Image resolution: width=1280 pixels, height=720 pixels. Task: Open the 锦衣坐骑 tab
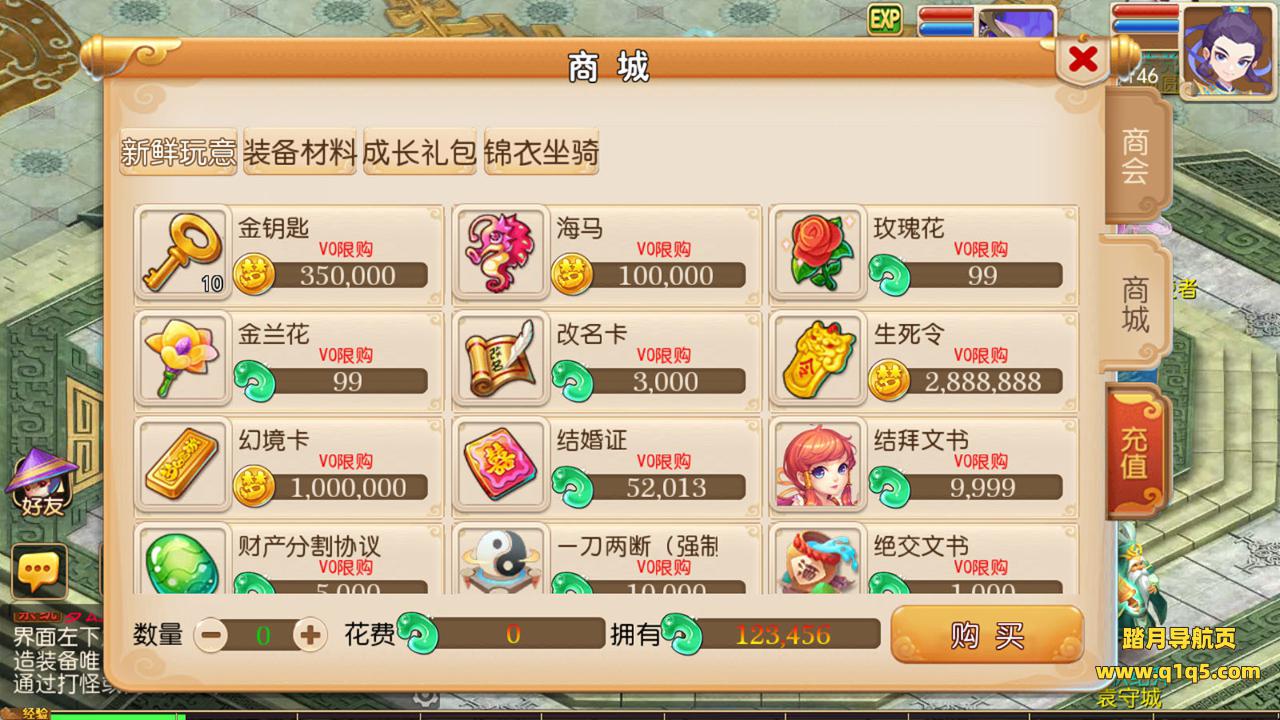click(x=541, y=153)
